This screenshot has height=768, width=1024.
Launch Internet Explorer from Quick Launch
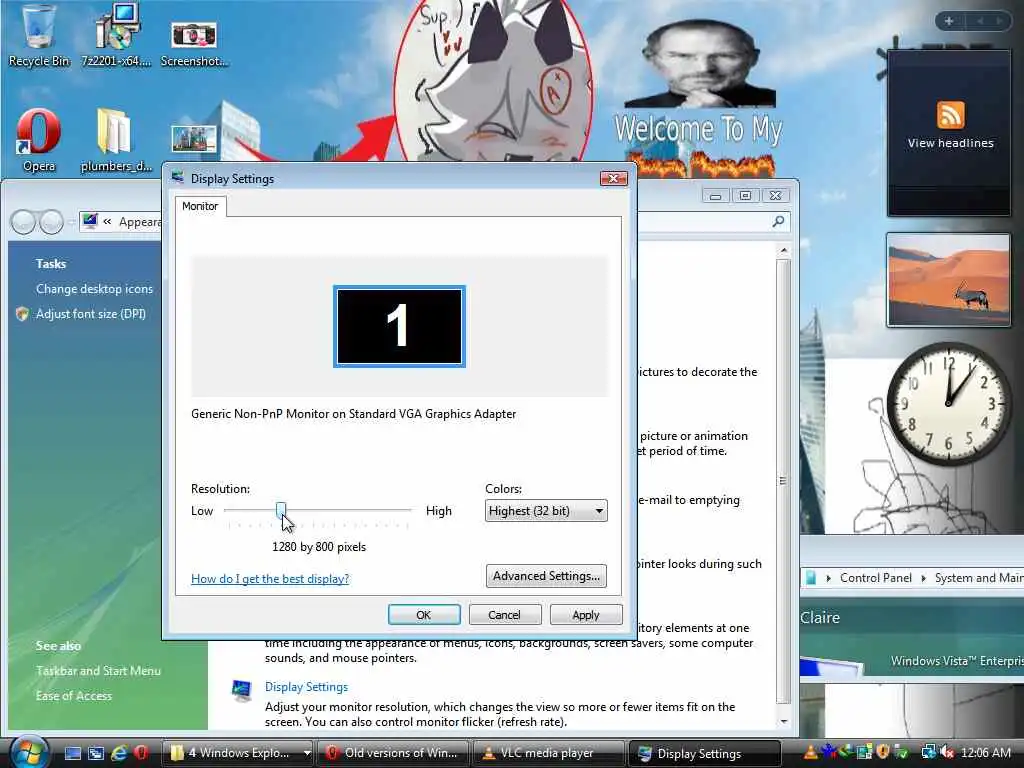[118, 753]
